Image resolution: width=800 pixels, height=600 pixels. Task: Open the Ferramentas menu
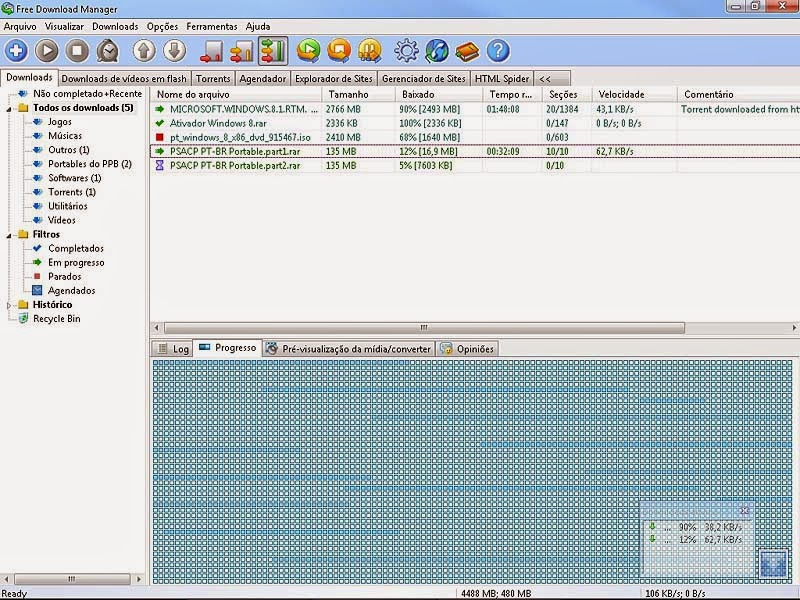pos(212,27)
